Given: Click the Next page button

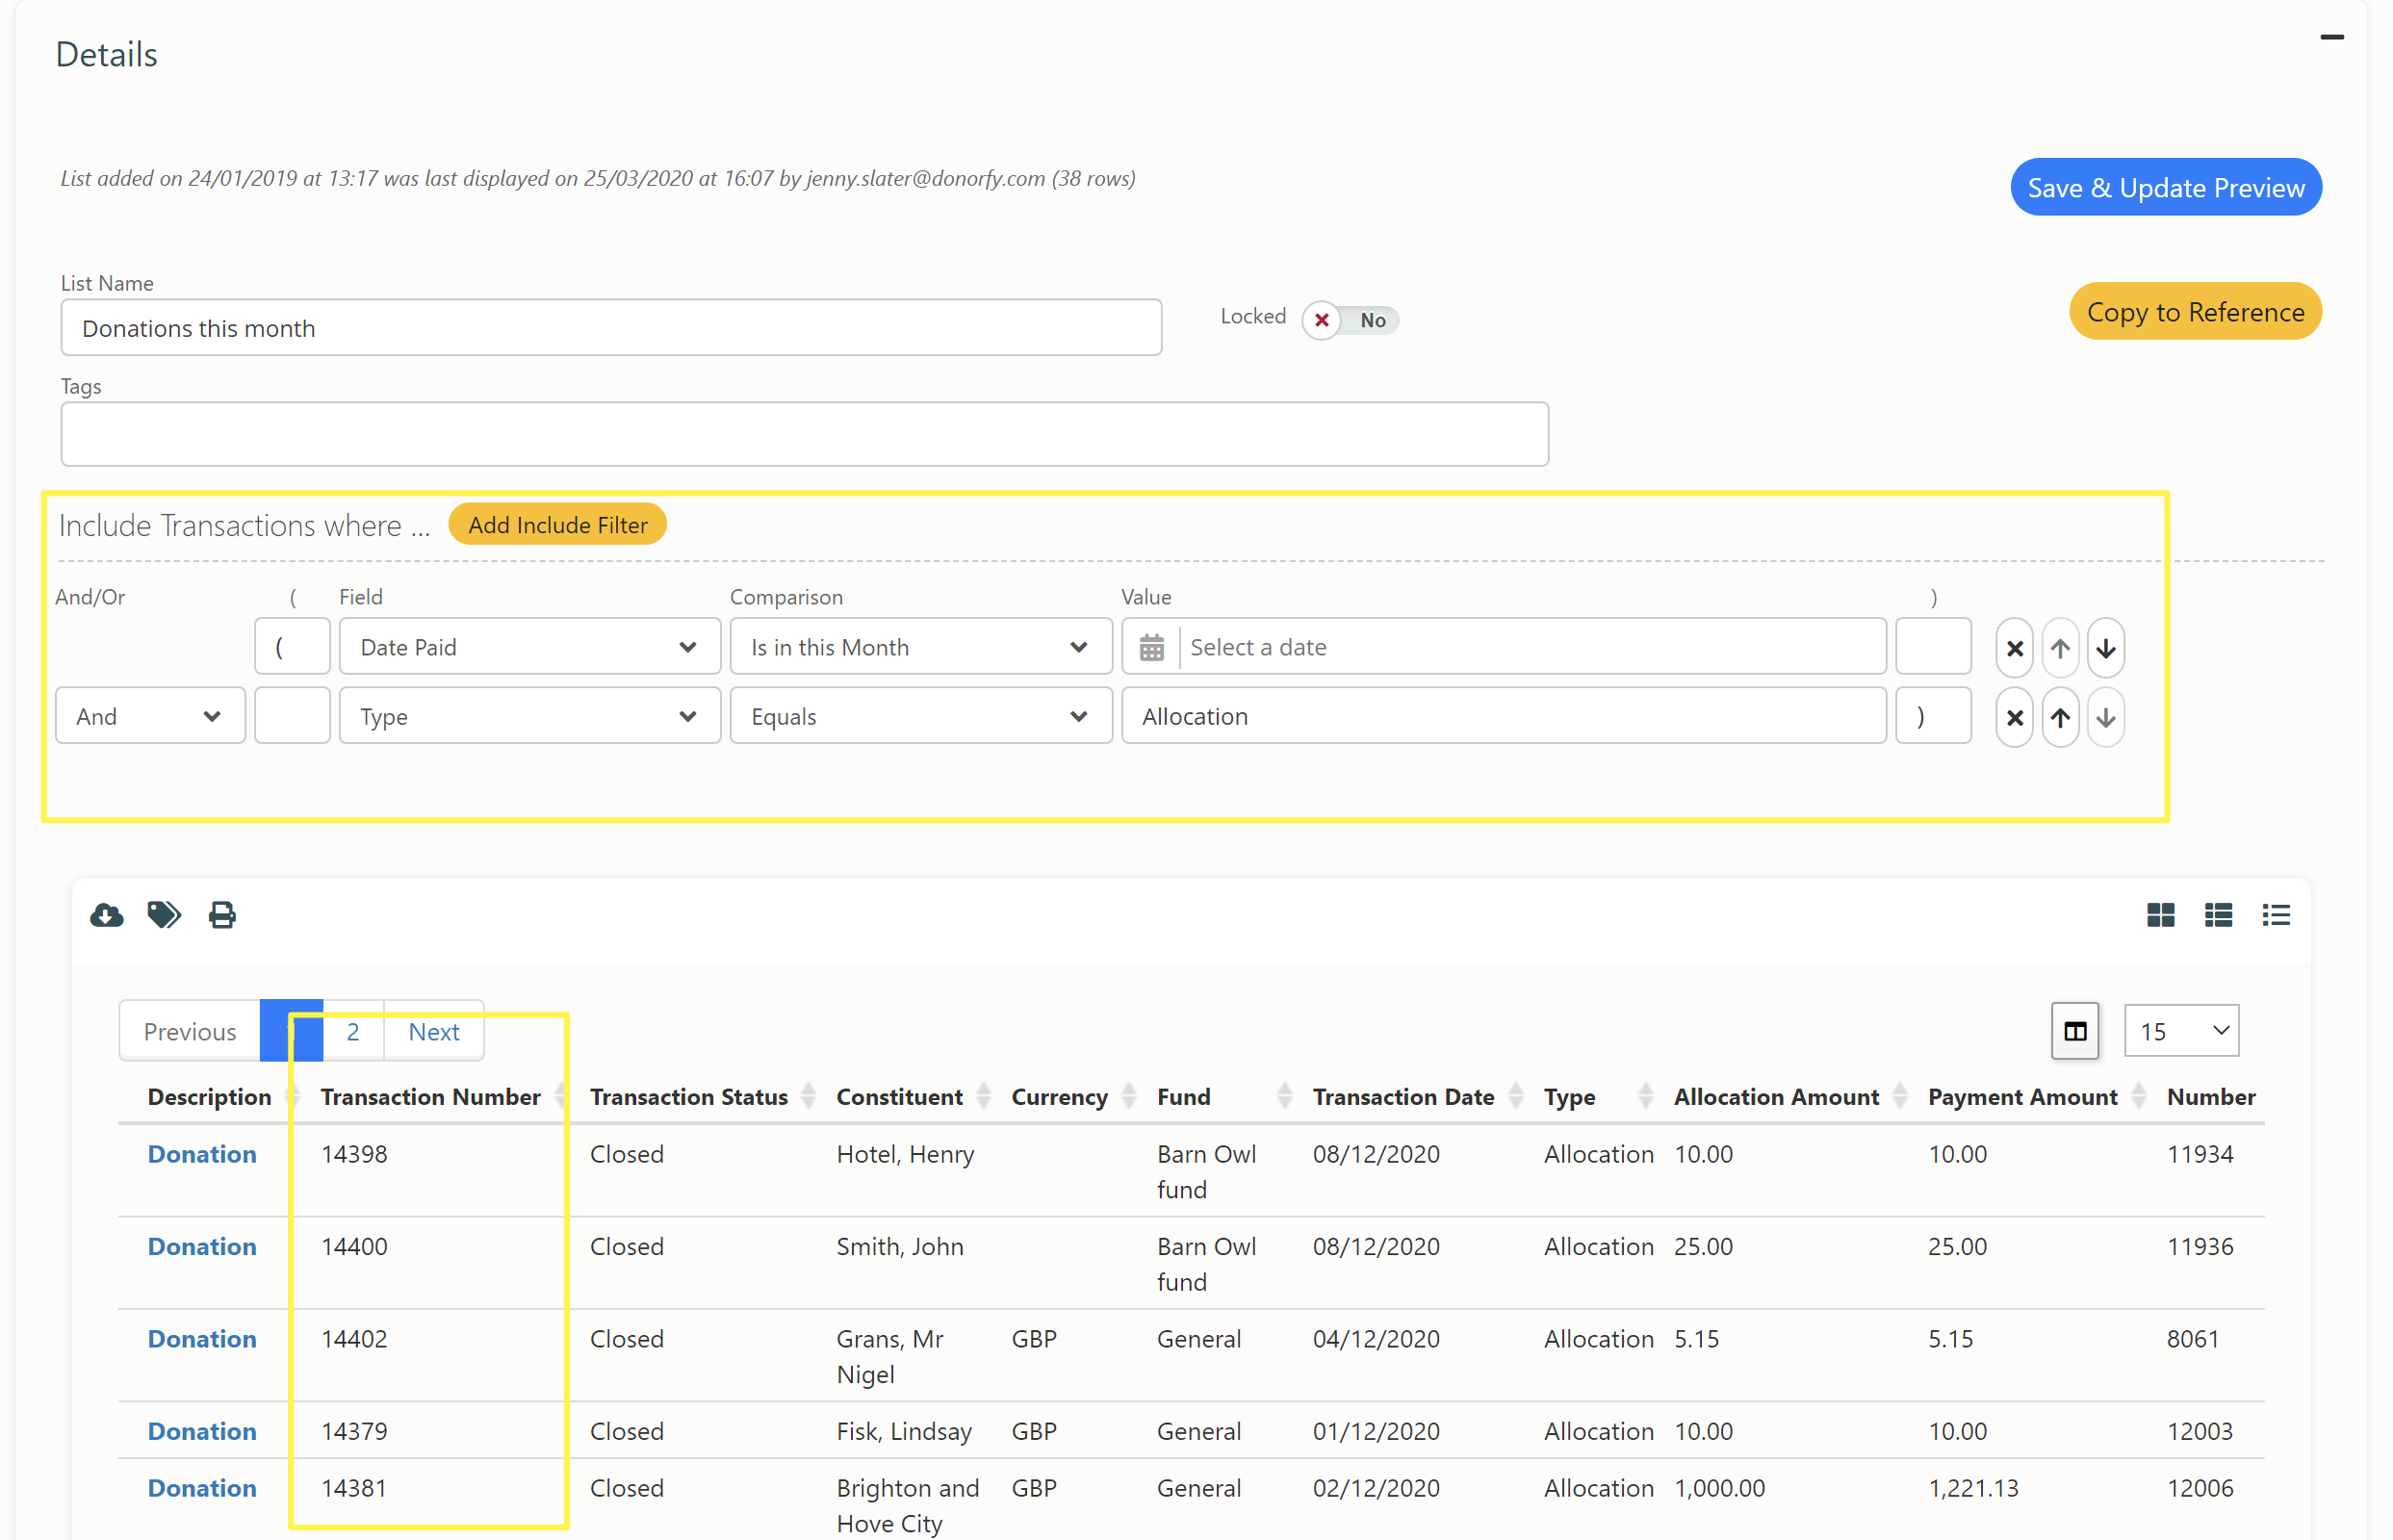Looking at the screenshot, I should 434,1031.
